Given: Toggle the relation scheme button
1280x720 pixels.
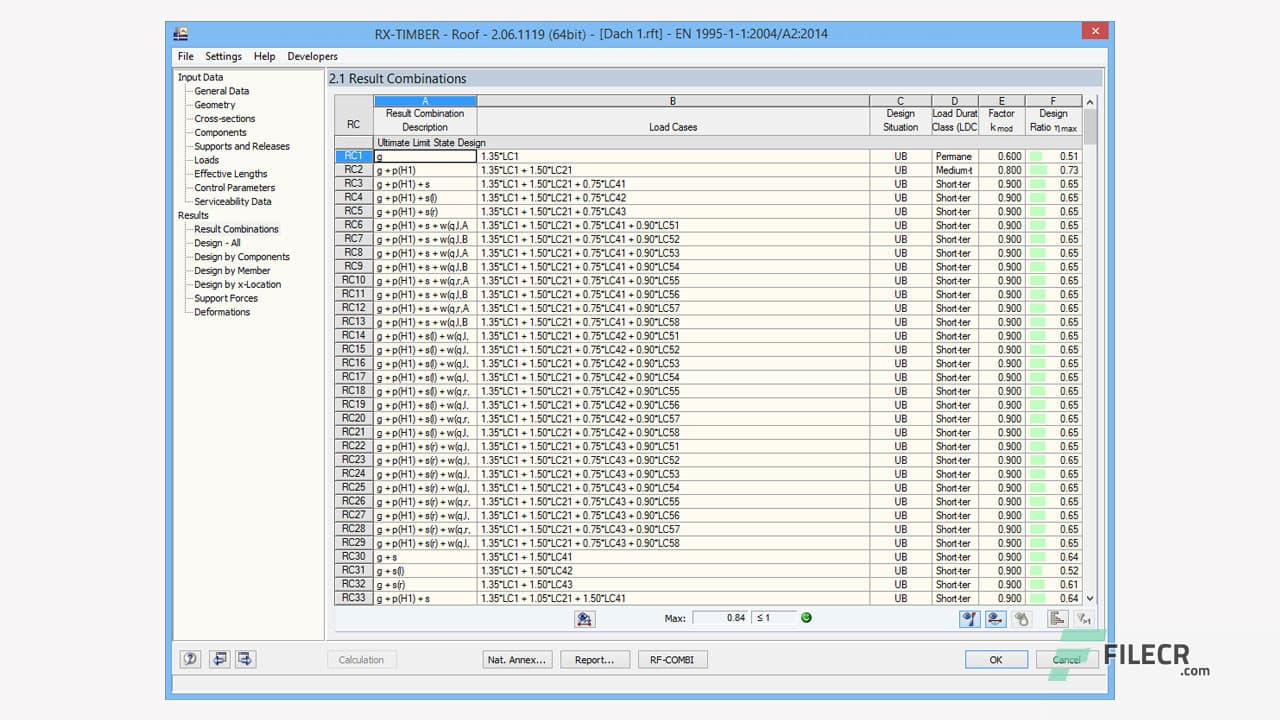Looking at the screenshot, I should (1021, 619).
